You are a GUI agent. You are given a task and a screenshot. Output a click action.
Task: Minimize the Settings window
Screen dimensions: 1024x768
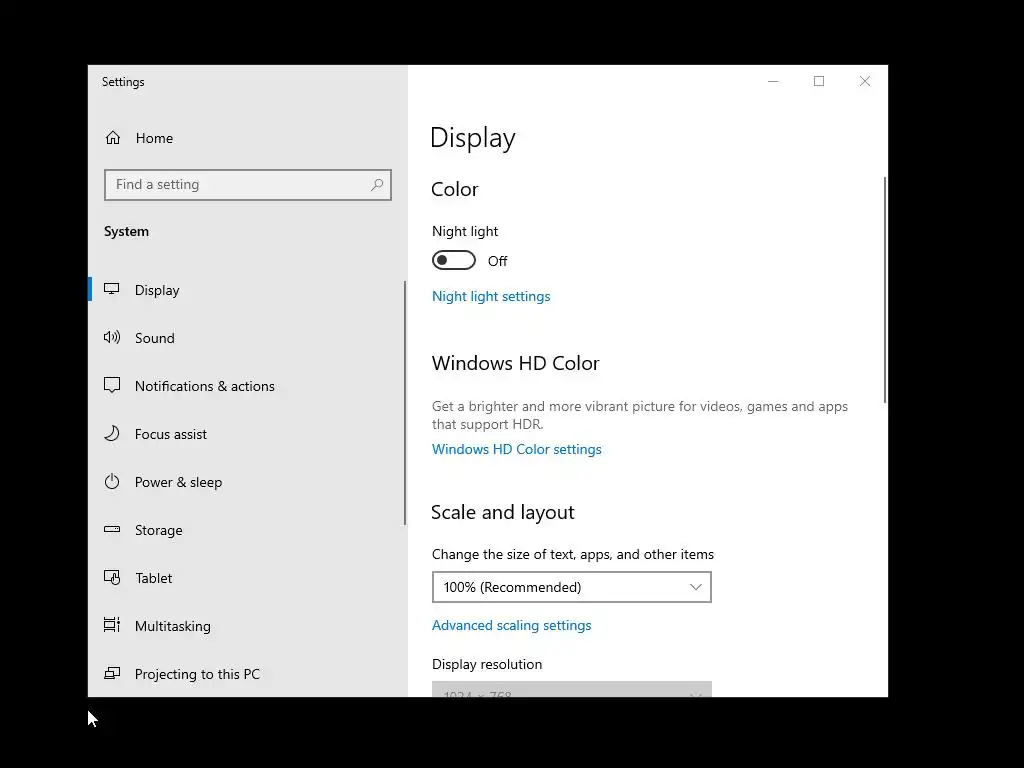tap(773, 81)
